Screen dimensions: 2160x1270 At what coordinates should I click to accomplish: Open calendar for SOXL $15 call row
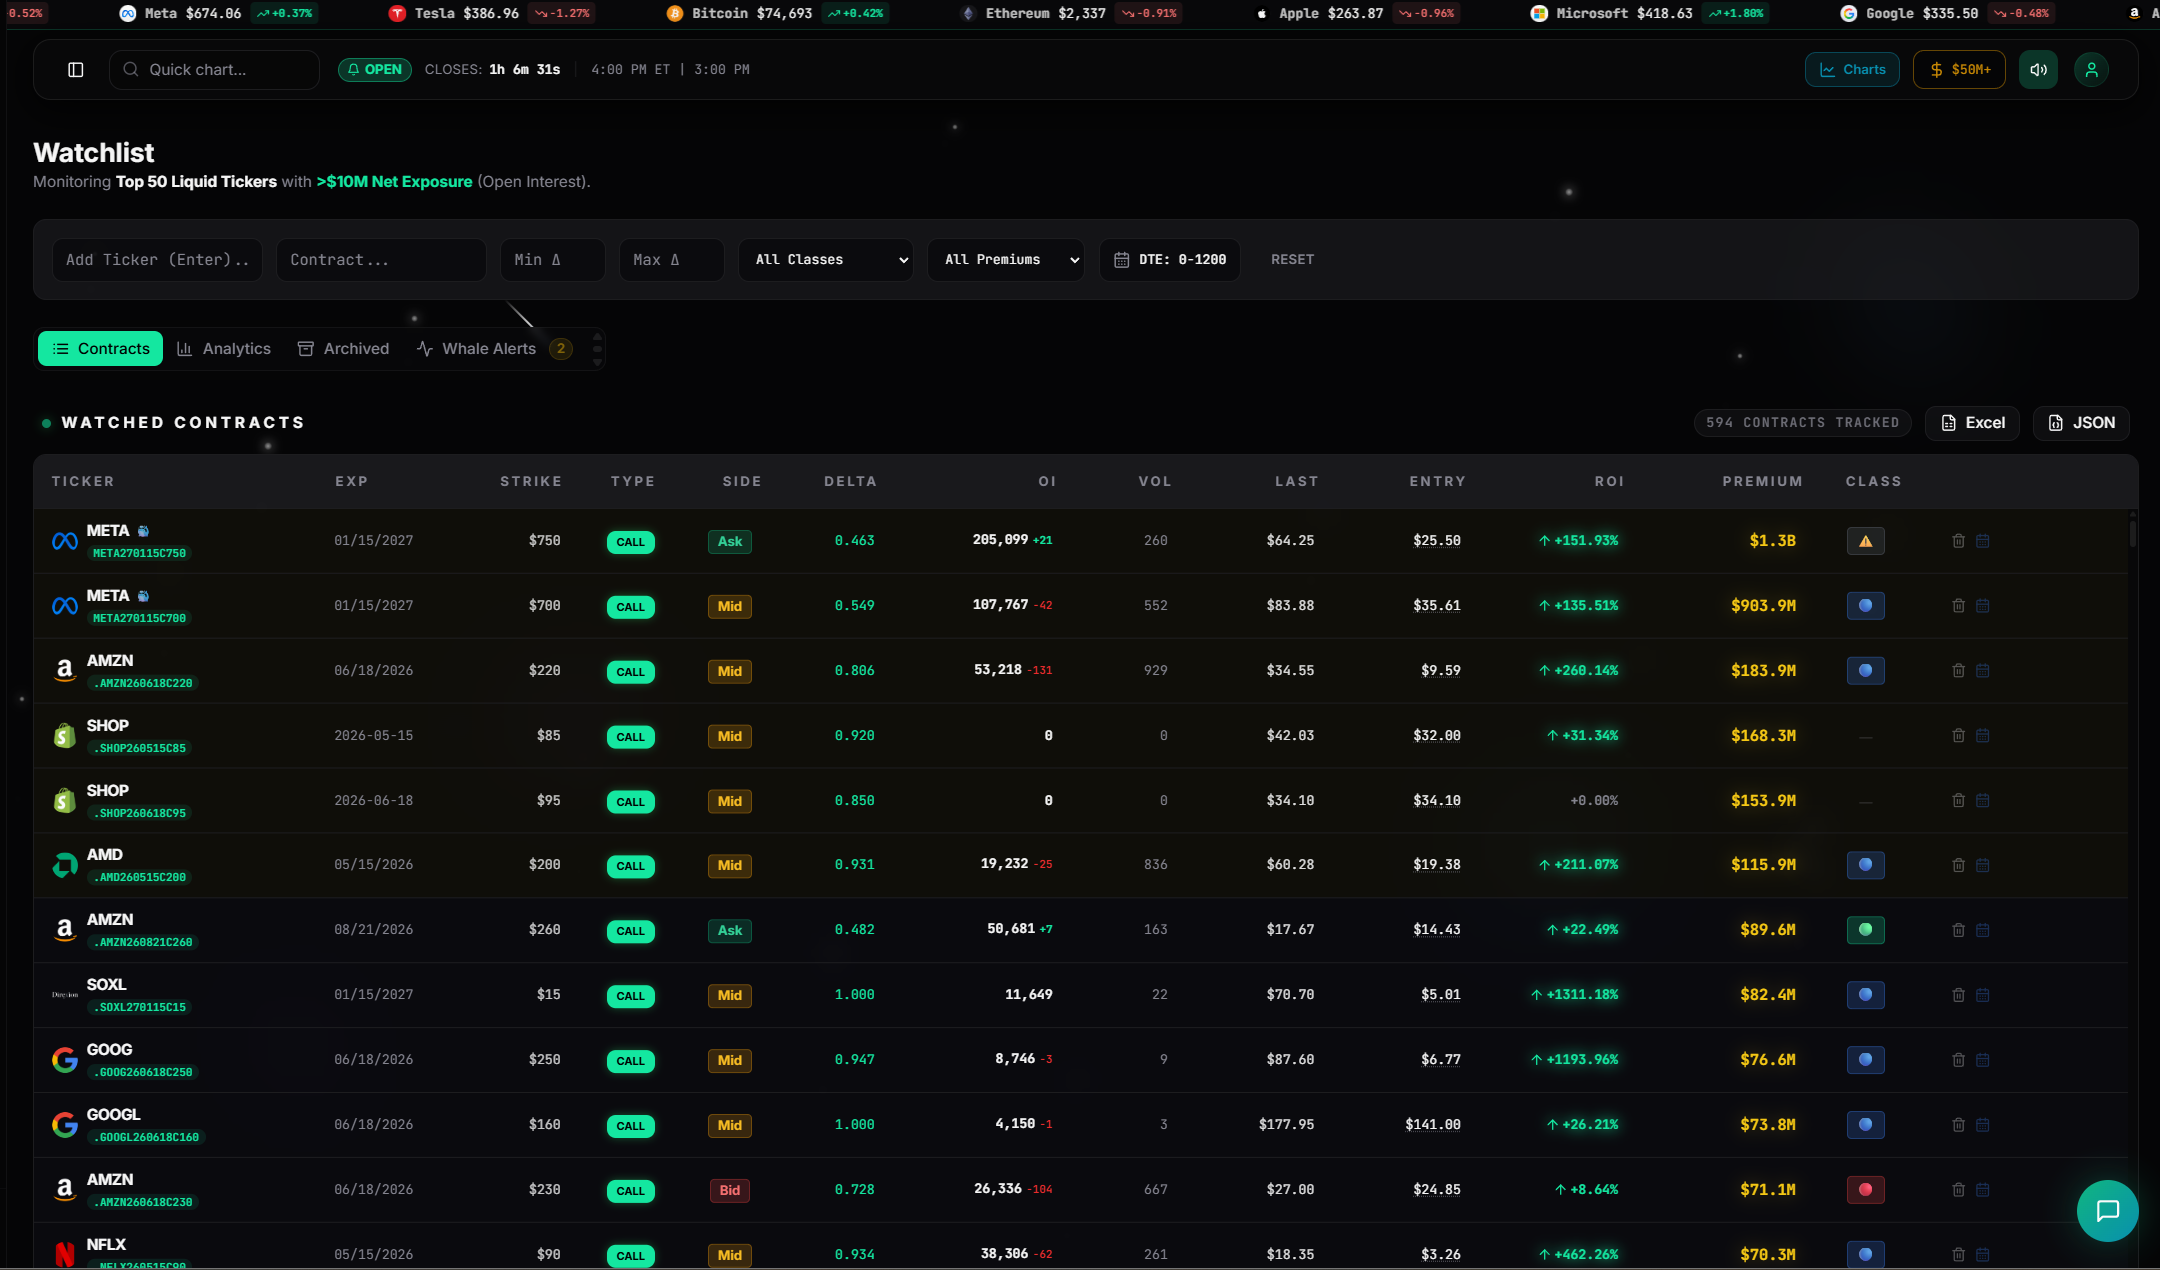click(1983, 995)
